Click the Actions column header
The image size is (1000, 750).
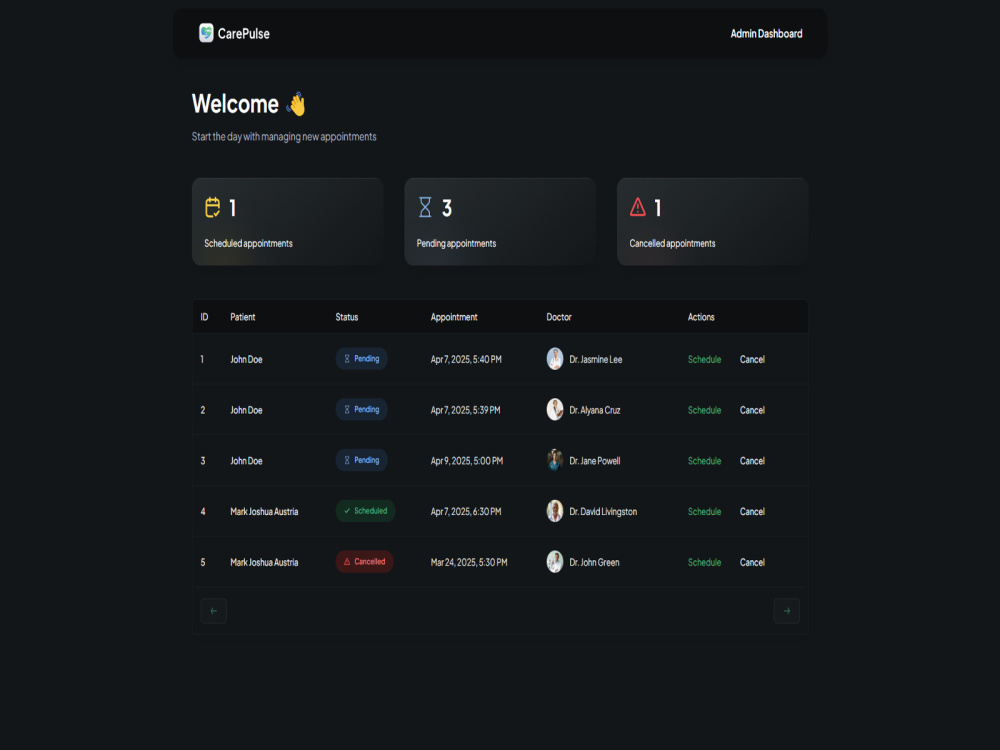pyautogui.click(x=701, y=317)
